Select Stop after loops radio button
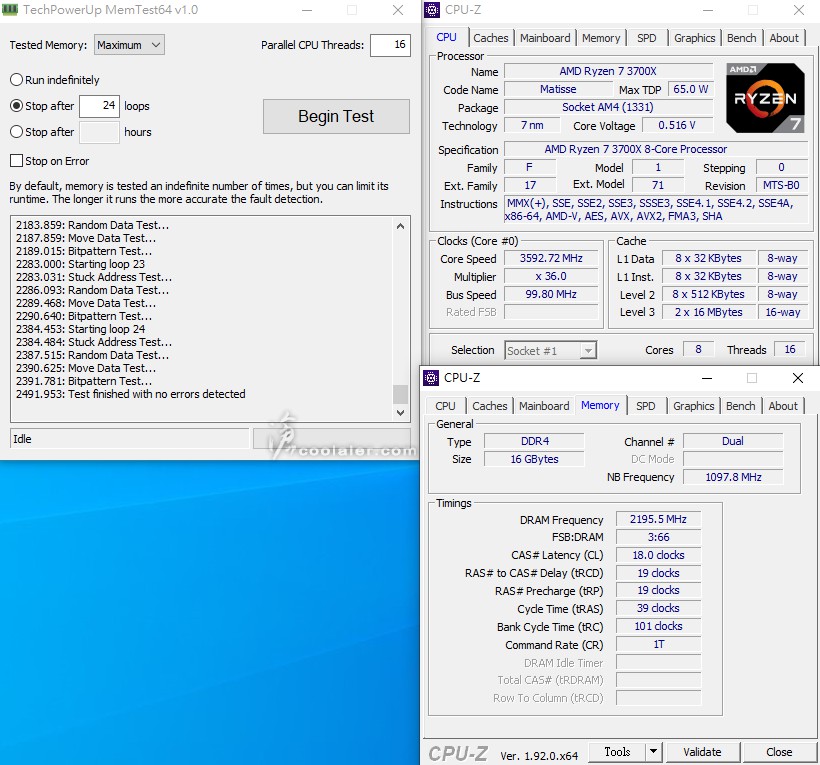Image resolution: width=820 pixels, height=765 pixels. [17, 106]
